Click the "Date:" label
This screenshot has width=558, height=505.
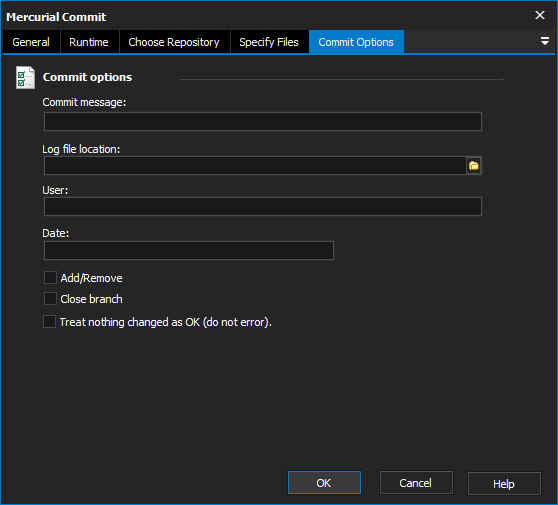click(56, 233)
